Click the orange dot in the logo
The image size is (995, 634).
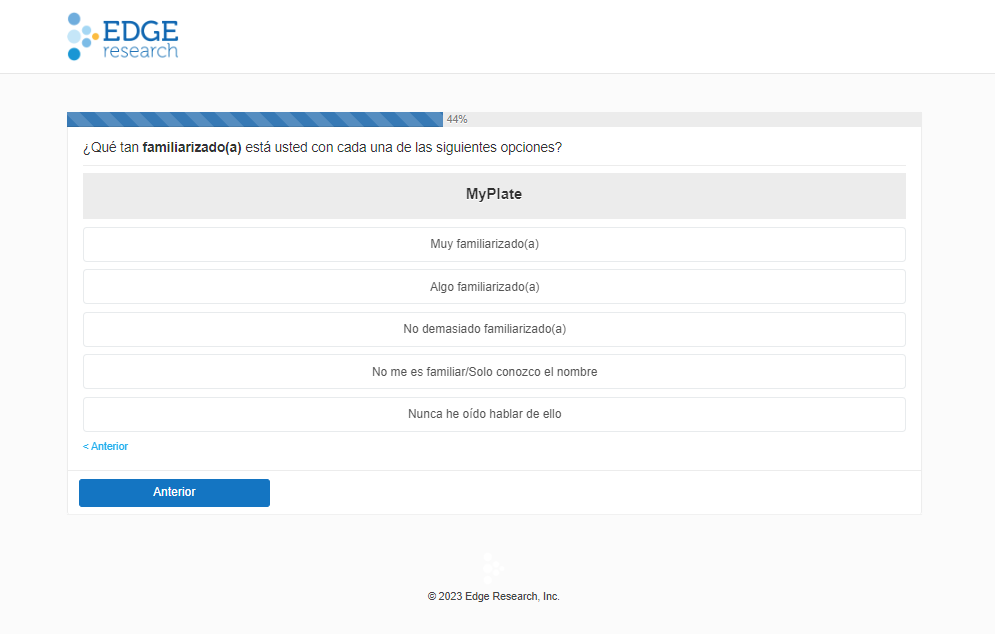point(95,36)
